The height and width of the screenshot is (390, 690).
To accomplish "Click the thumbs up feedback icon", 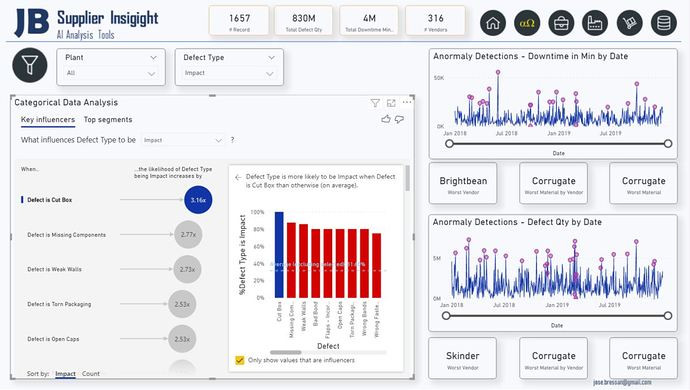I will 386,119.
